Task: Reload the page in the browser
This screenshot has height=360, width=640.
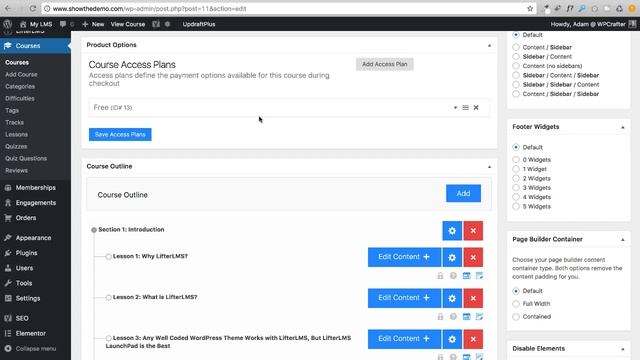Action: 33,8
